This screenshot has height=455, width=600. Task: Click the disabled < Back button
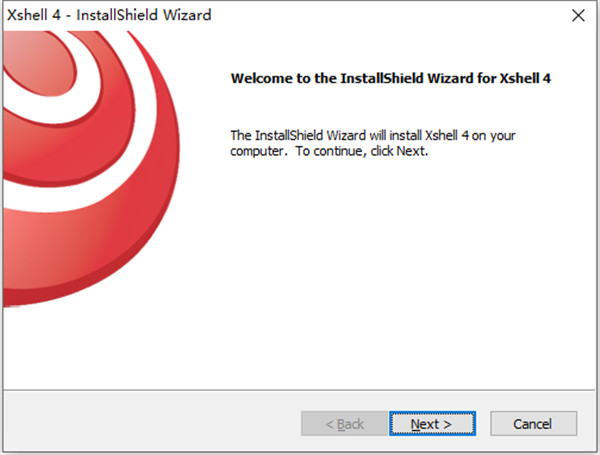pos(344,424)
